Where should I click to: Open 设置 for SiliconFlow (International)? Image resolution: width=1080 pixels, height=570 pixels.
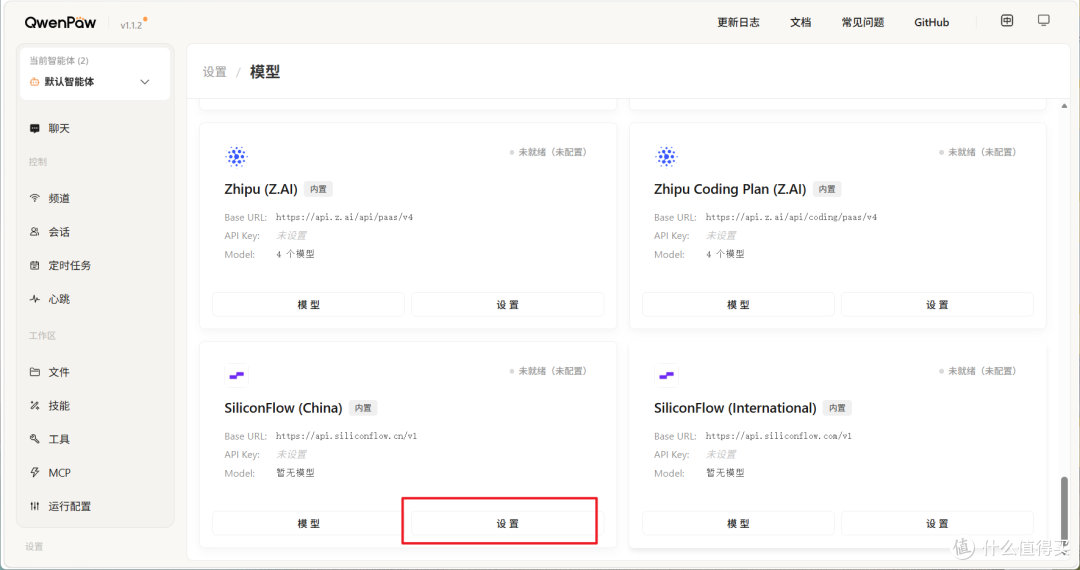[937, 523]
